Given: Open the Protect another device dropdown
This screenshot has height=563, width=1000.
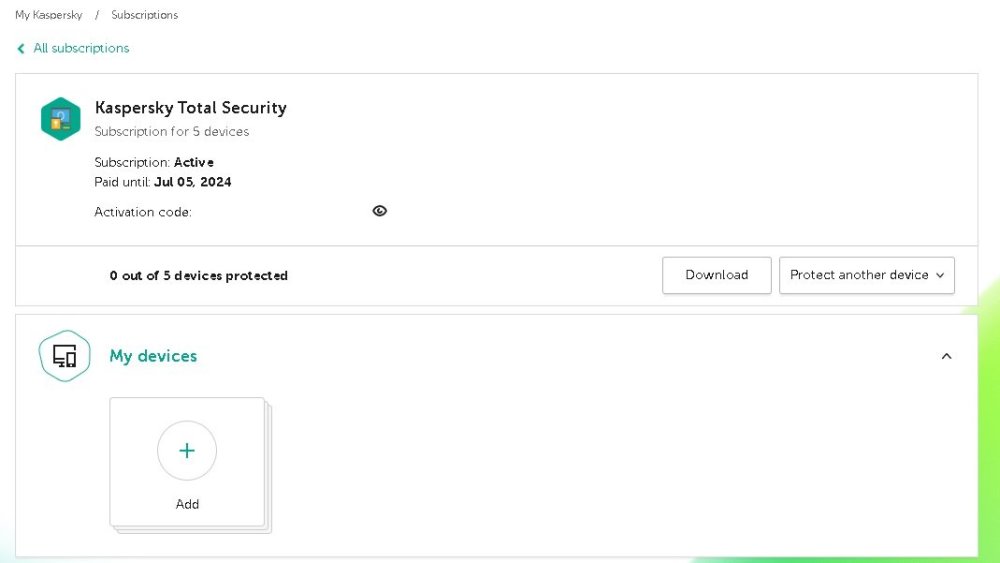Looking at the screenshot, I should point(866,275).
